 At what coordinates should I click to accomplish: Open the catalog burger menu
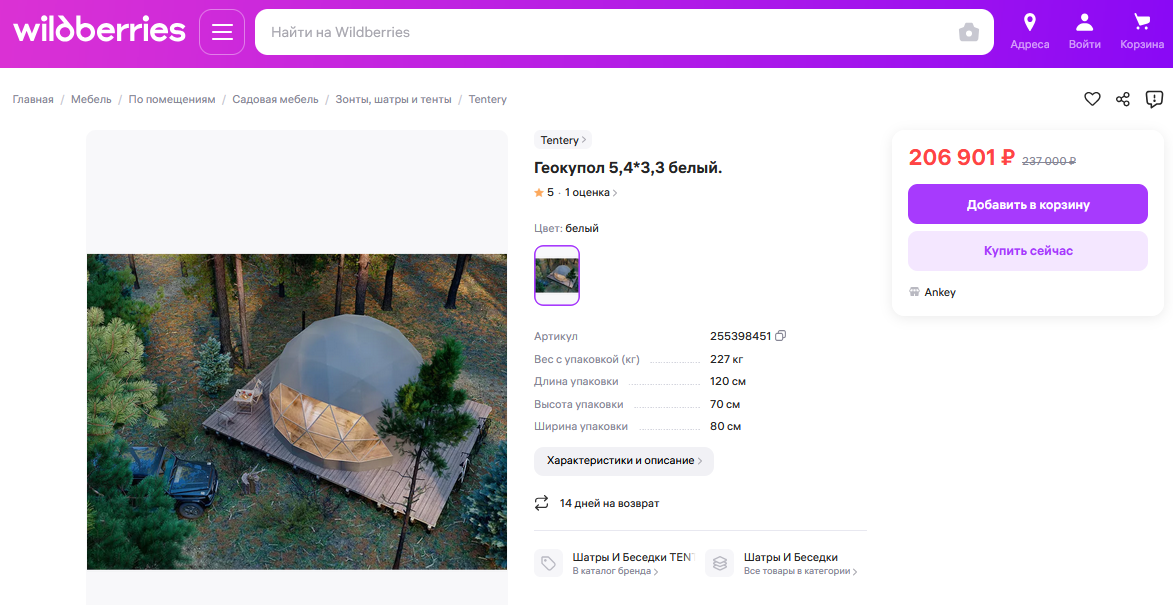(x=221, y=31)
